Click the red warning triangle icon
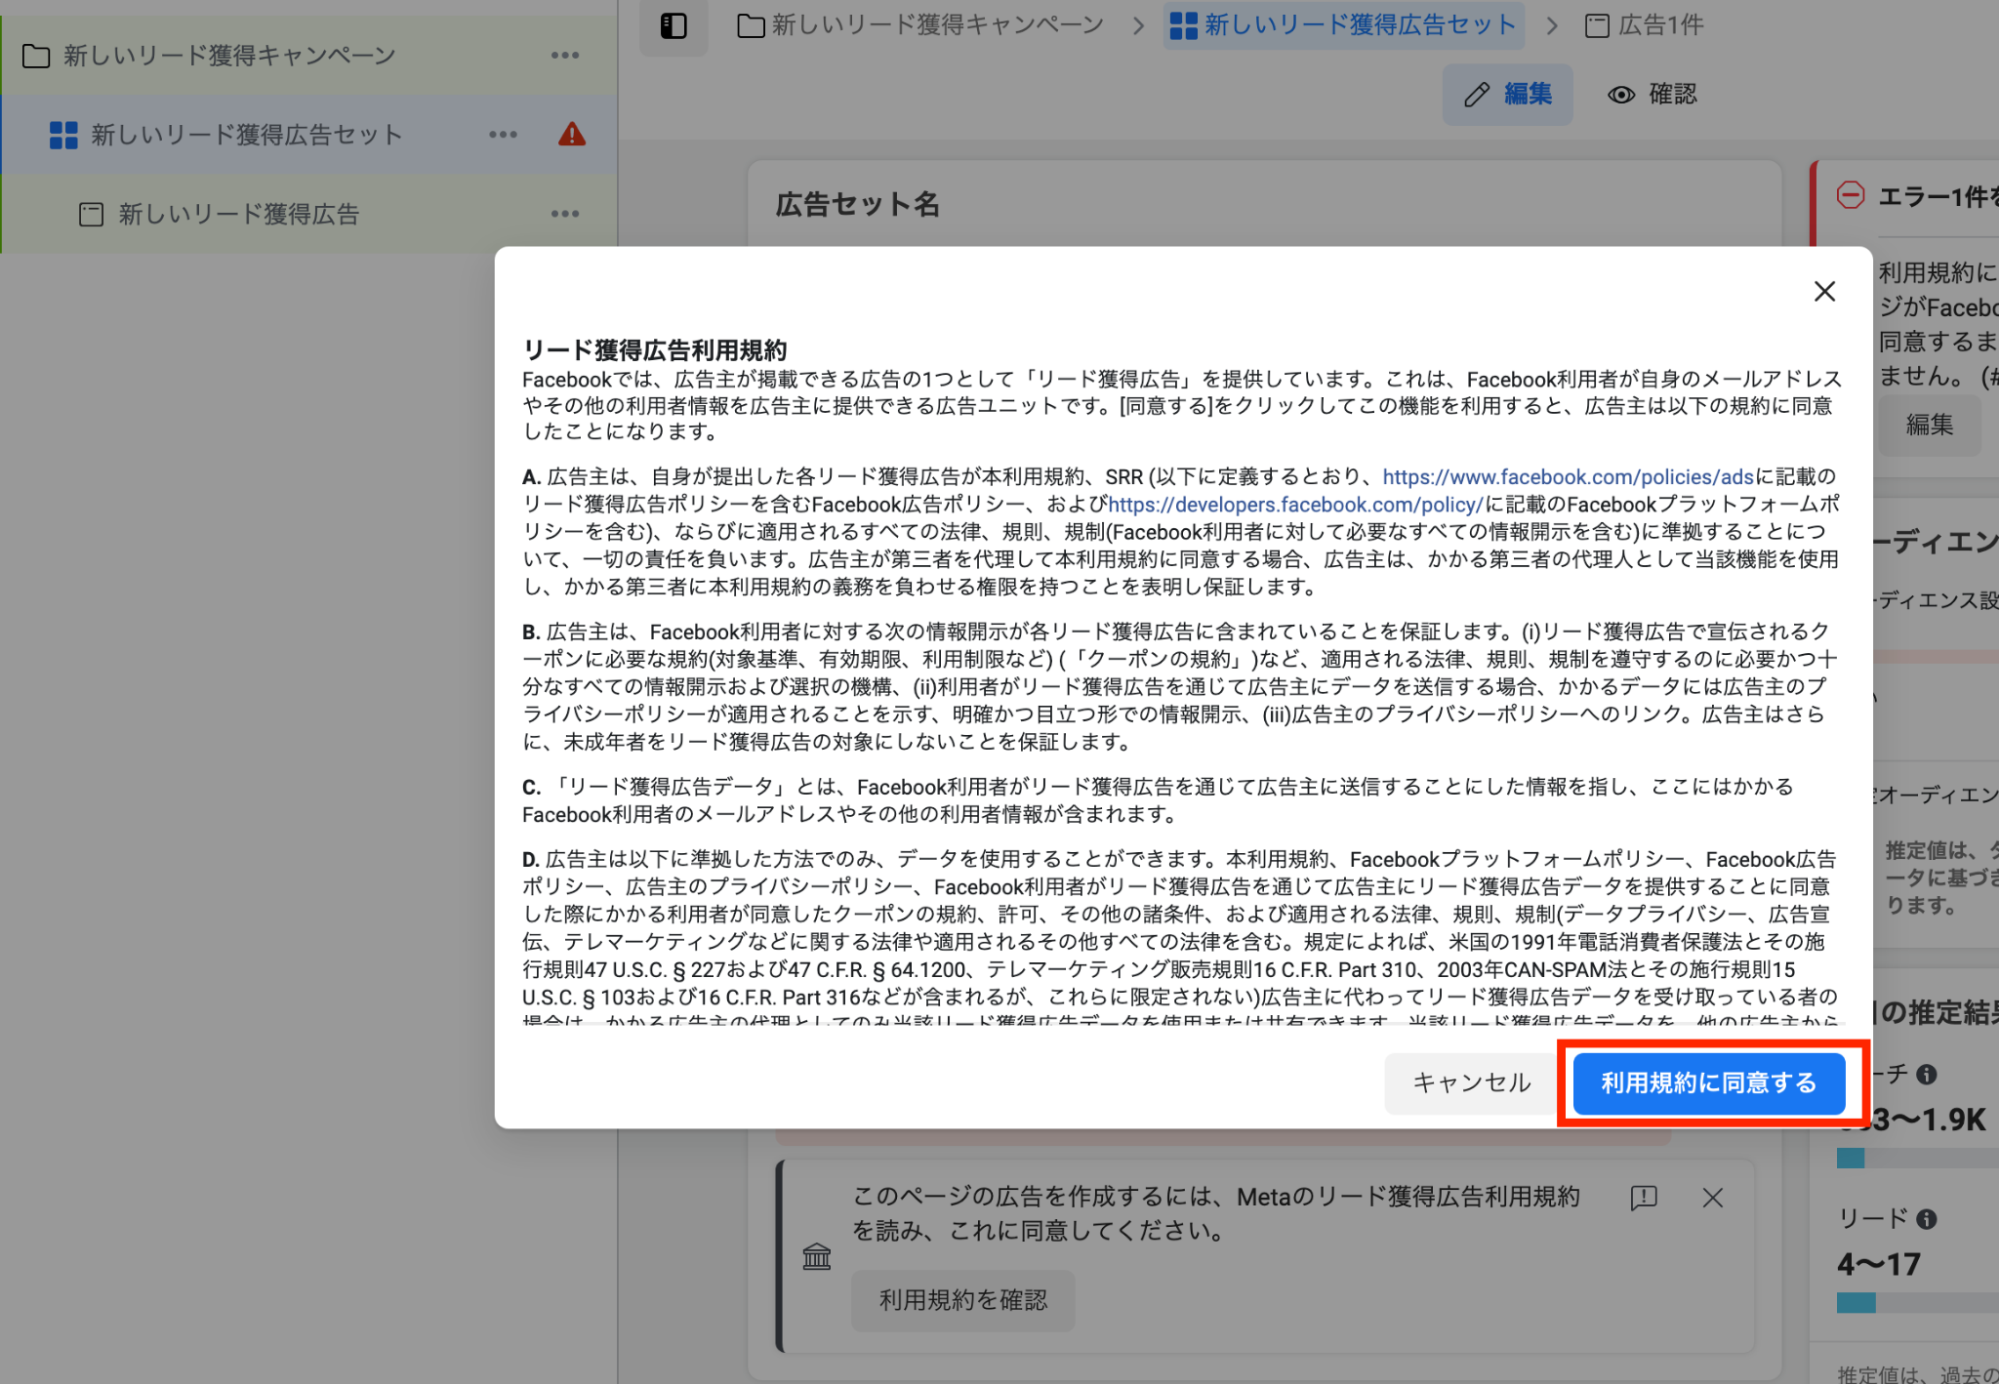The image size is (1999, 1385). tap(572, 134)
